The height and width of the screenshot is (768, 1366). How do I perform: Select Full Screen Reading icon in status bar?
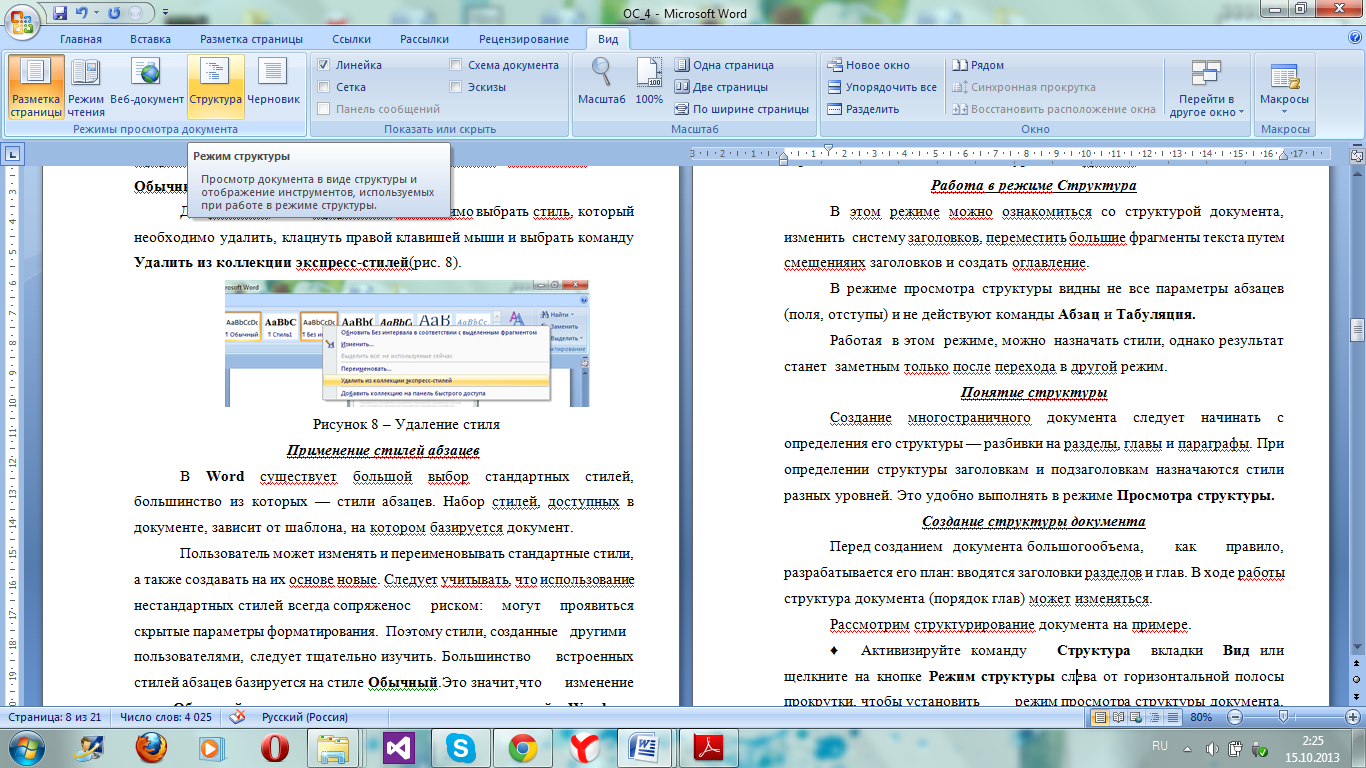coord(1117,717)
